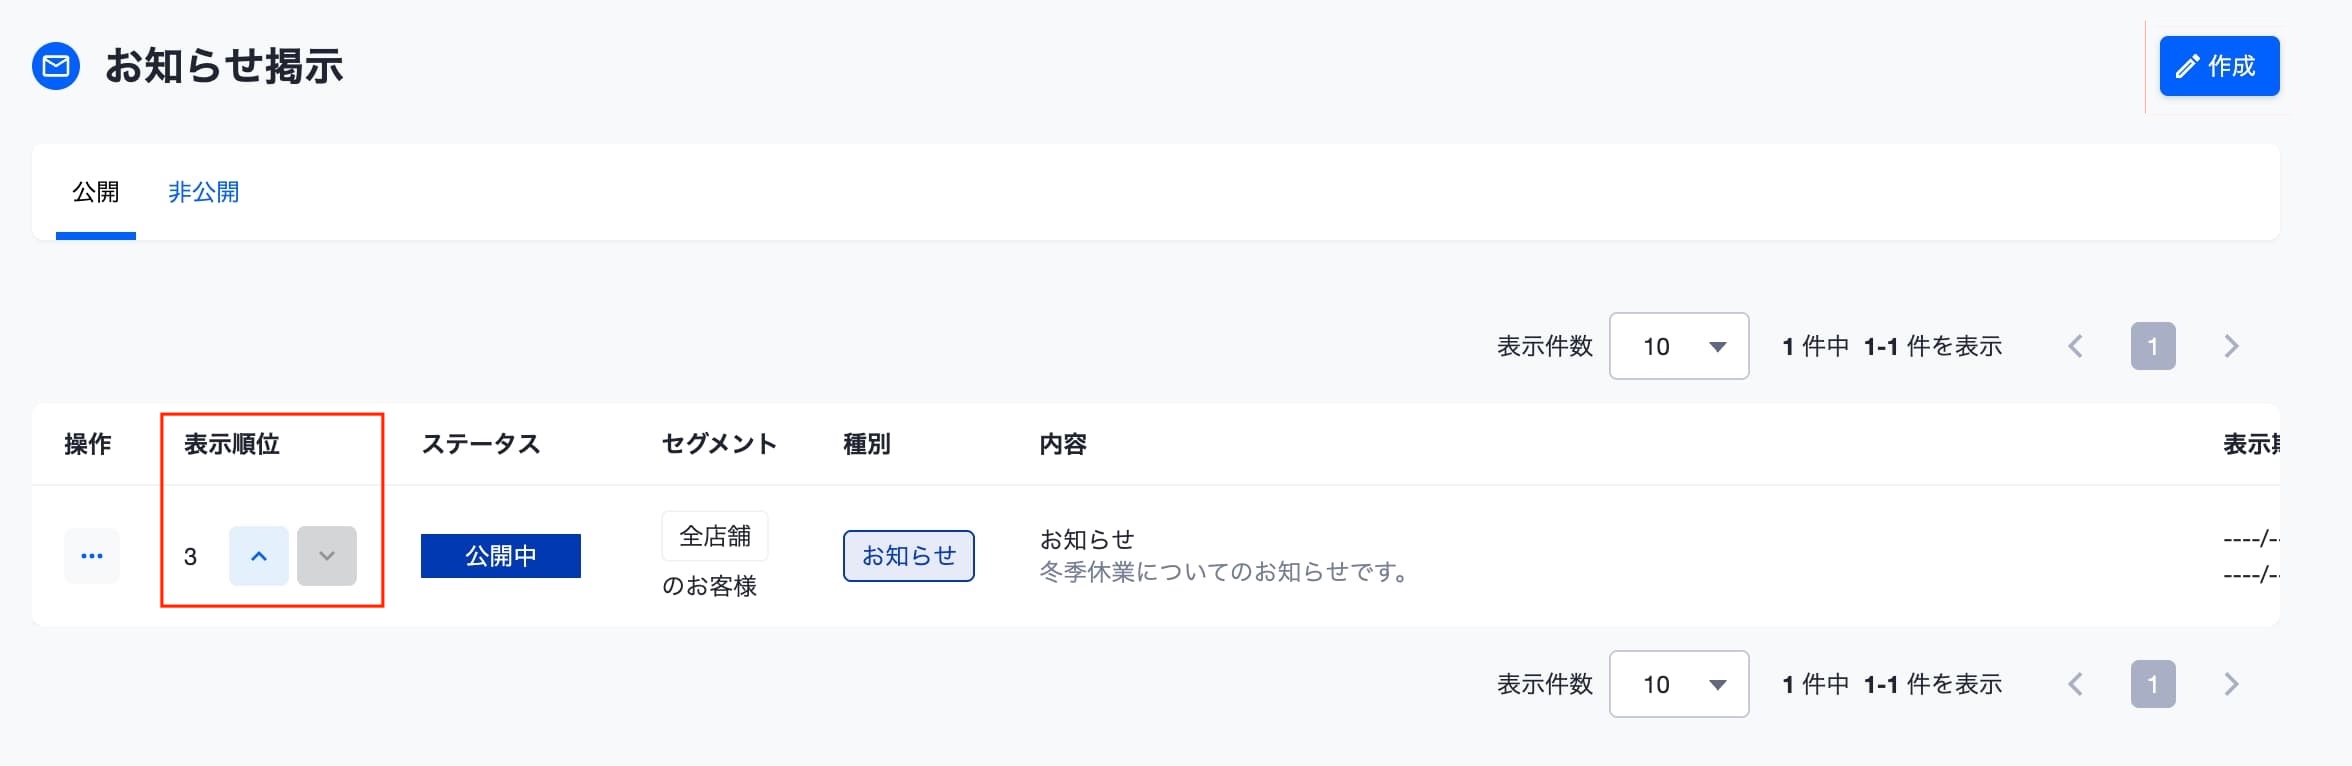The height and width of the screenshot is (766, 2352).
Task: Click the 作成 button with the pencil icon
Action: [2219, 66]
